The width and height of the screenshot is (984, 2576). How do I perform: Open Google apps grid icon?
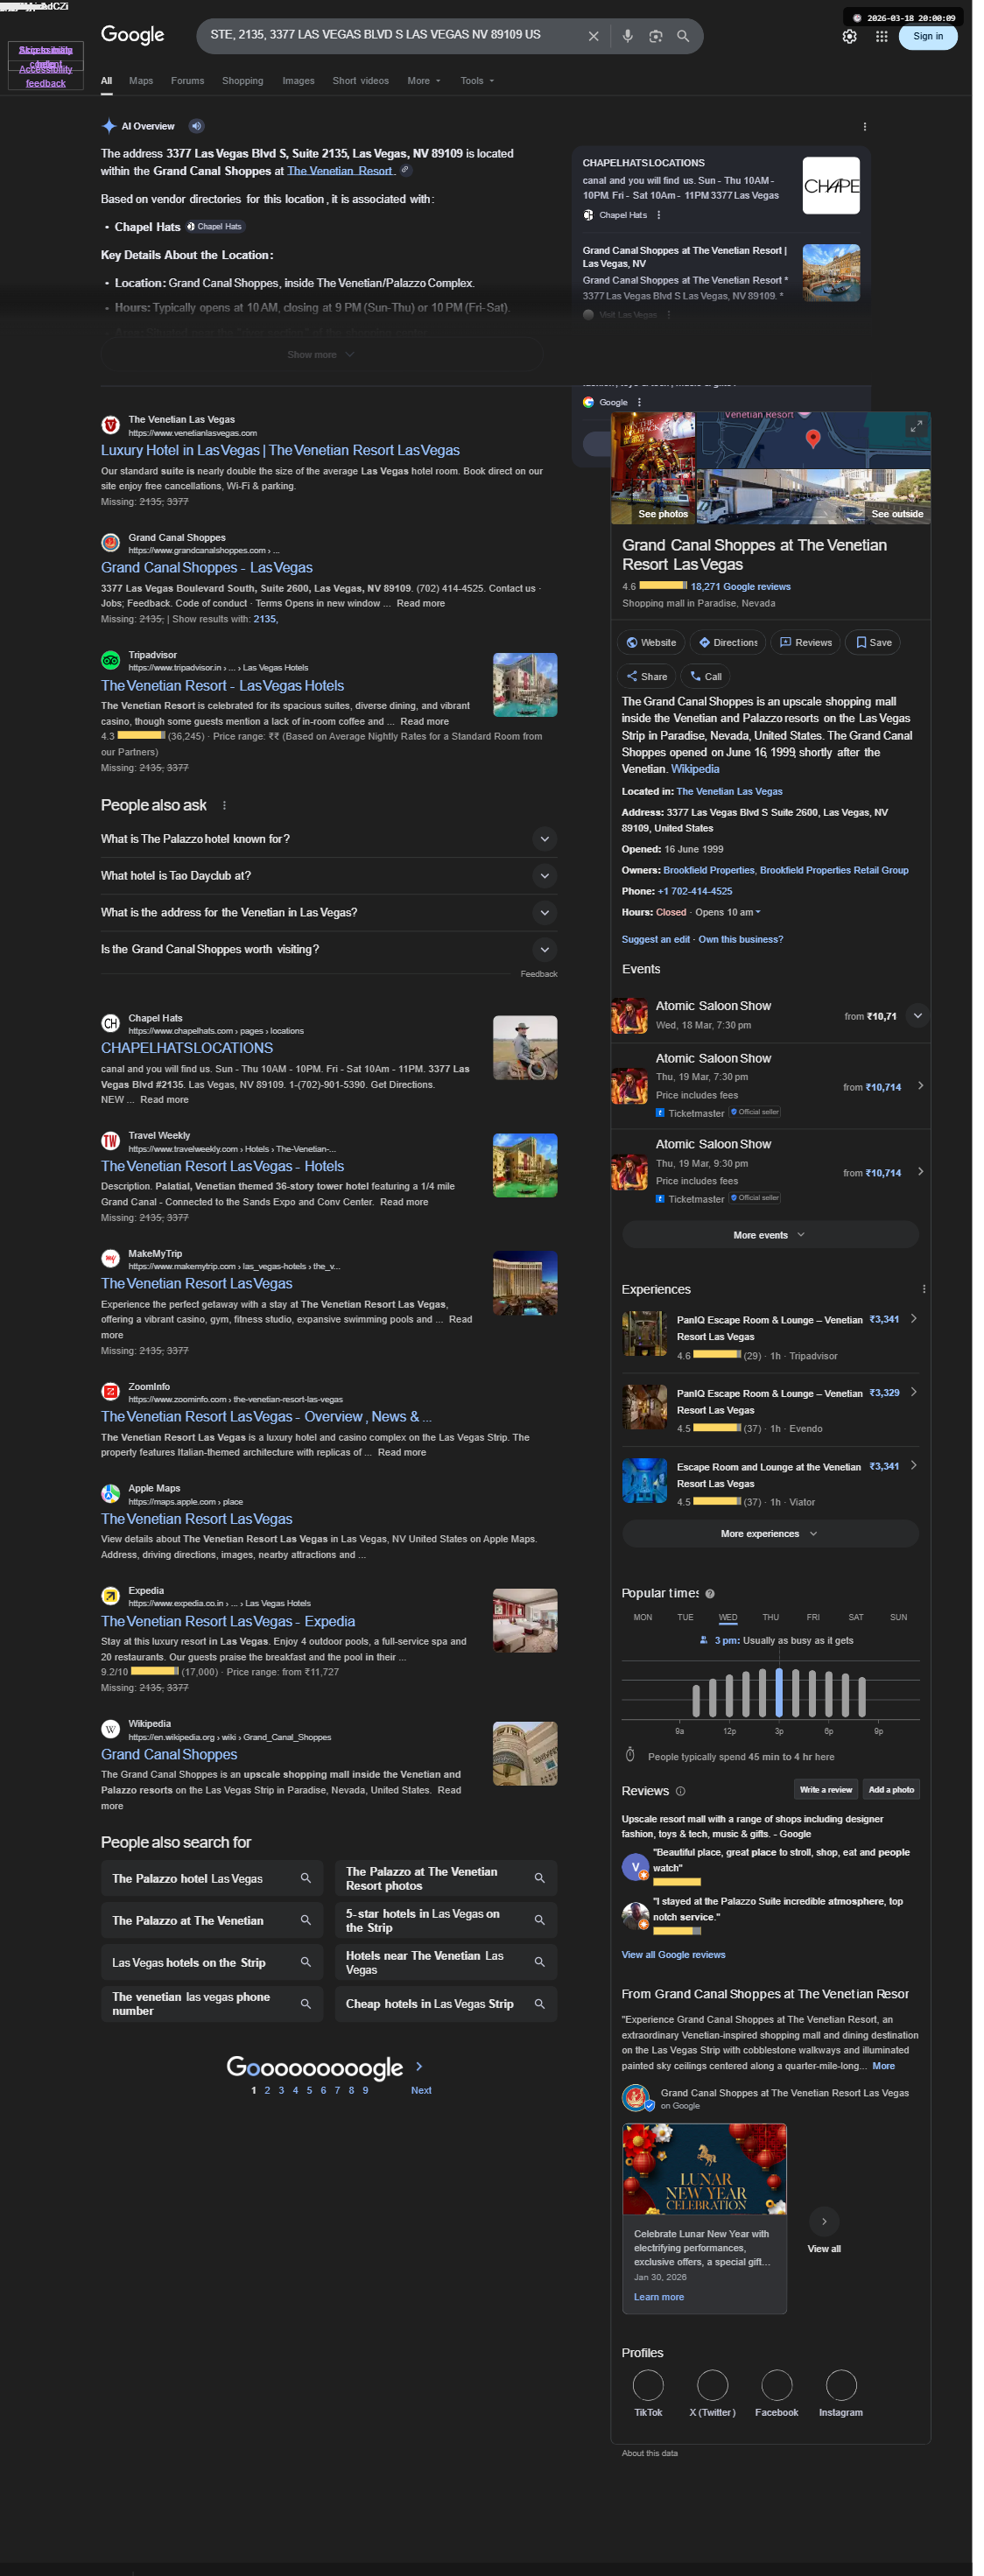click(x=881, y=36)
